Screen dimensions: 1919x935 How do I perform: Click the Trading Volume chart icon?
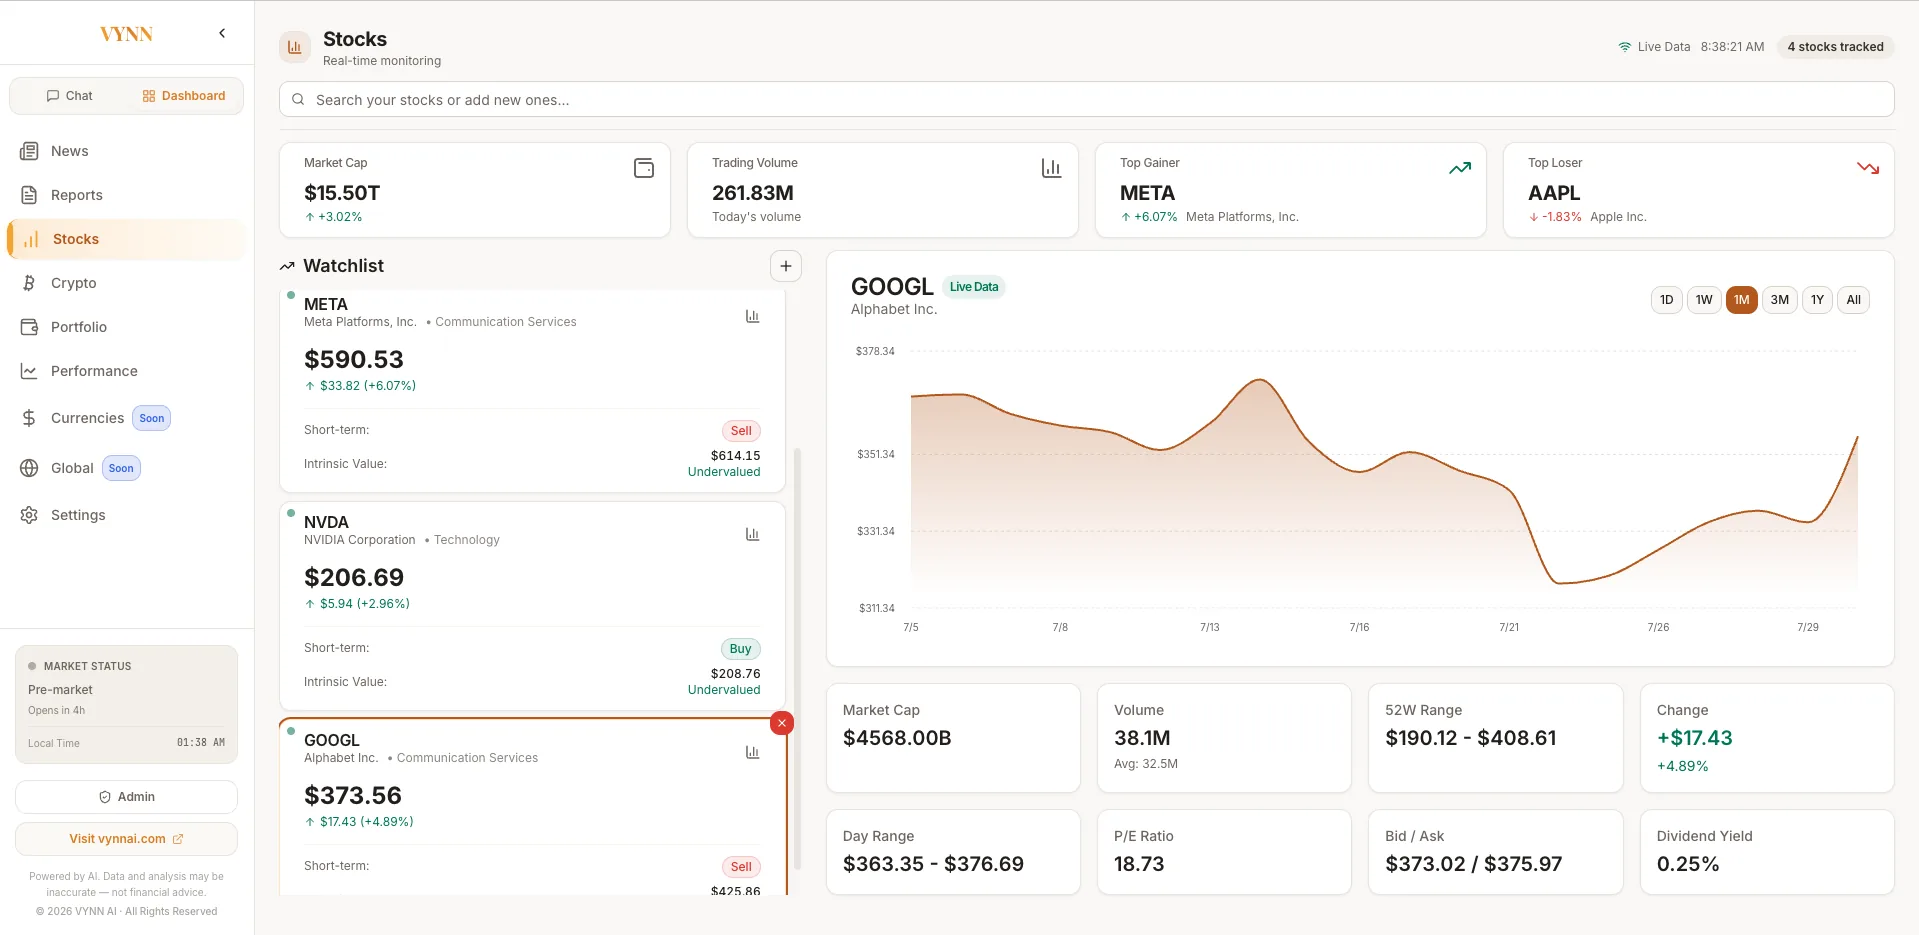pyautogui.click(x=1051, y=168)
